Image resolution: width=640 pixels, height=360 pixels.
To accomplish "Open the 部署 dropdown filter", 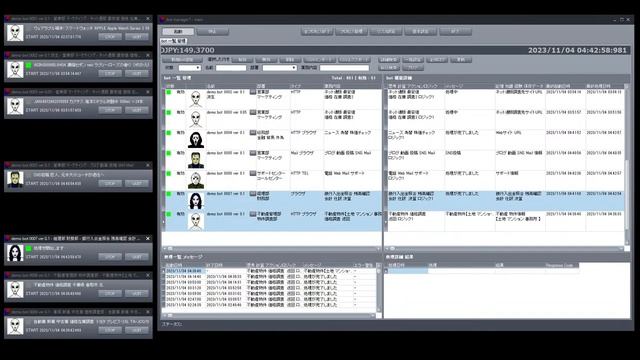I will [x=279, y=68].
